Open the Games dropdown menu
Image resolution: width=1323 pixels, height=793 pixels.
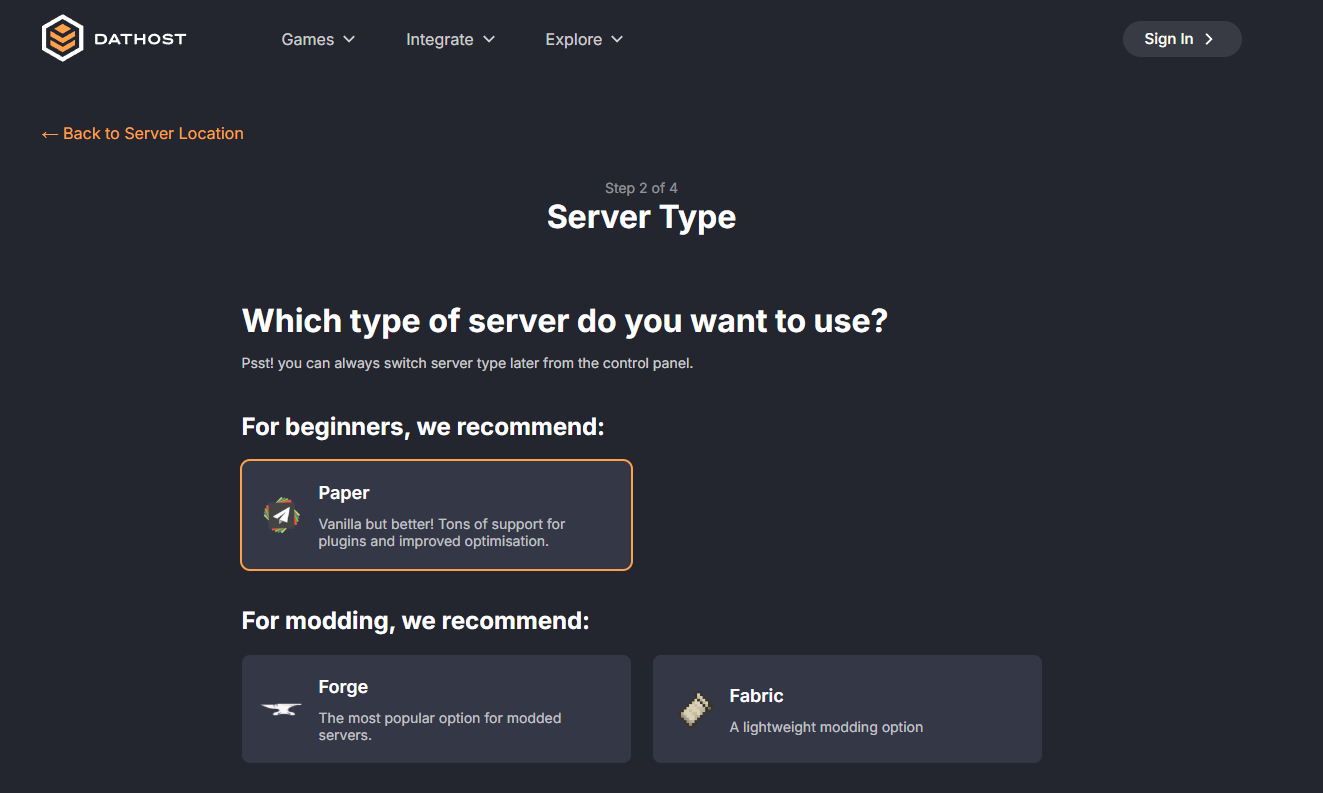tap(318, 39)
